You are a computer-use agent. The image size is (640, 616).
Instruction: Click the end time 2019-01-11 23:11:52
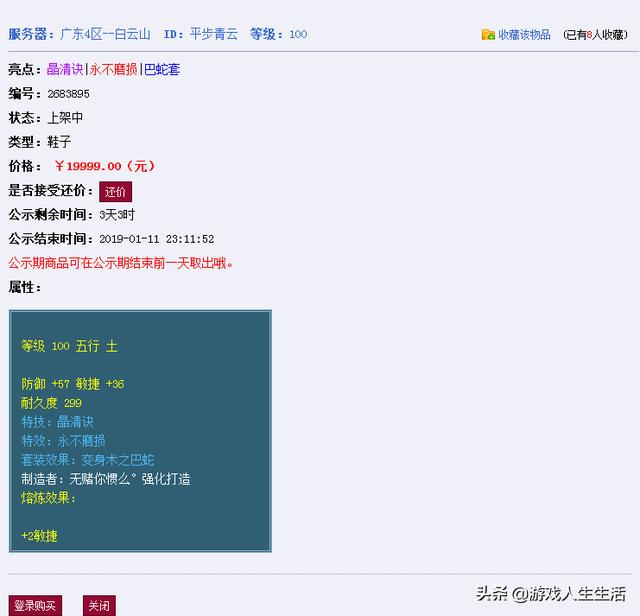[x=156, y=239]
